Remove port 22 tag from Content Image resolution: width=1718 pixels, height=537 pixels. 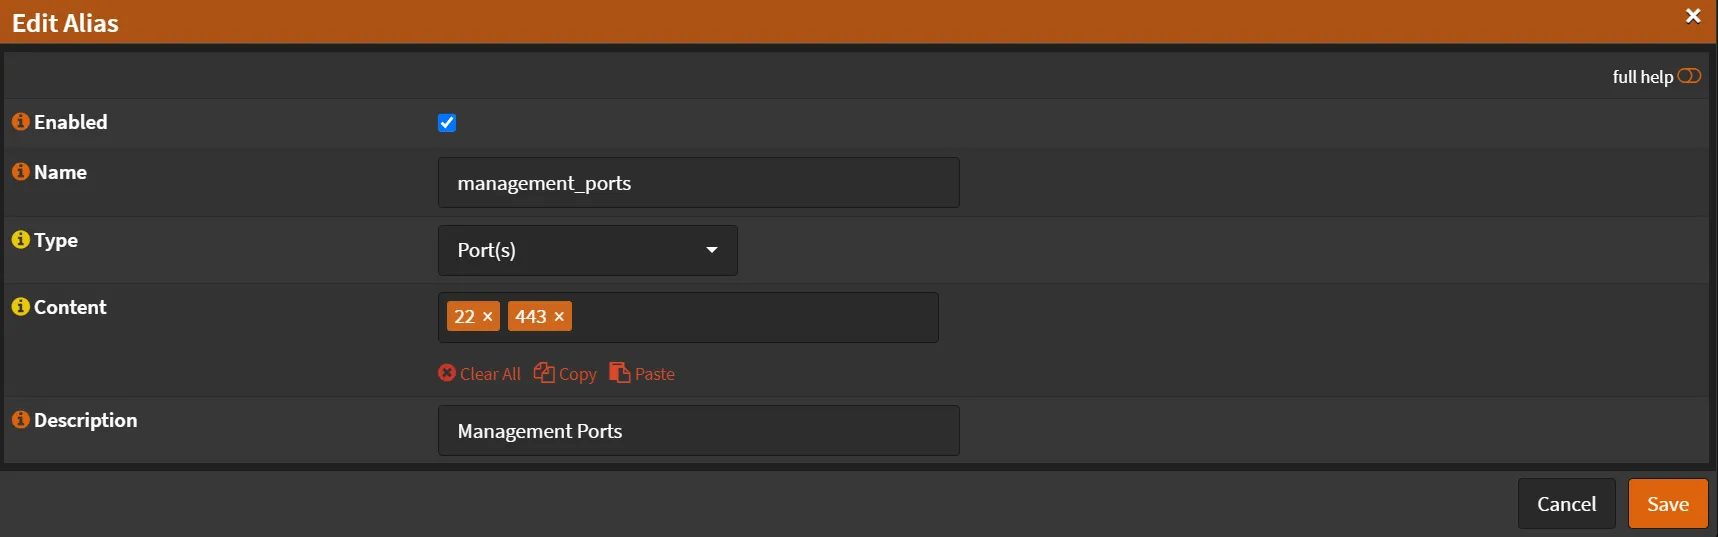click(x=488, y=317)
